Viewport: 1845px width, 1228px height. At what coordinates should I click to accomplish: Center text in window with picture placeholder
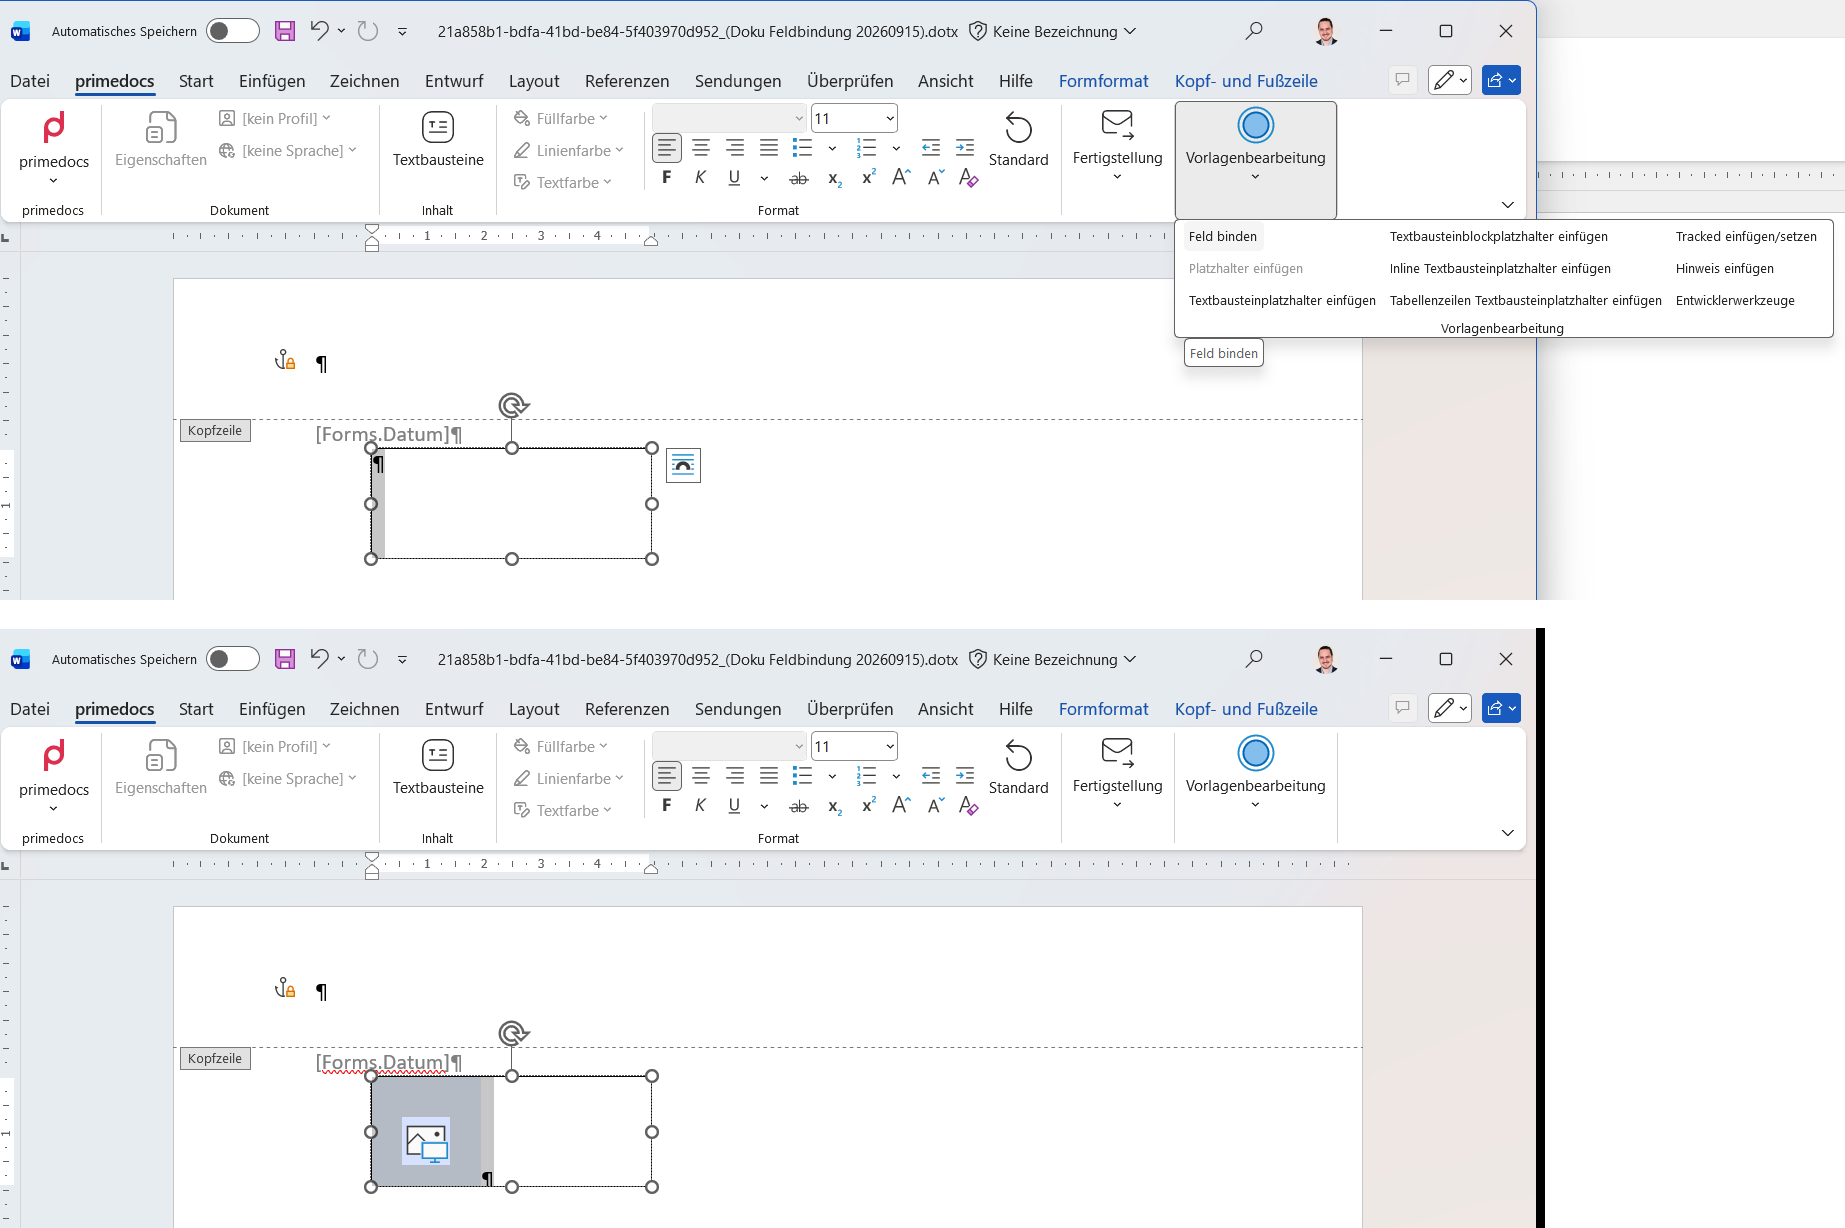(x=701, y=776)
